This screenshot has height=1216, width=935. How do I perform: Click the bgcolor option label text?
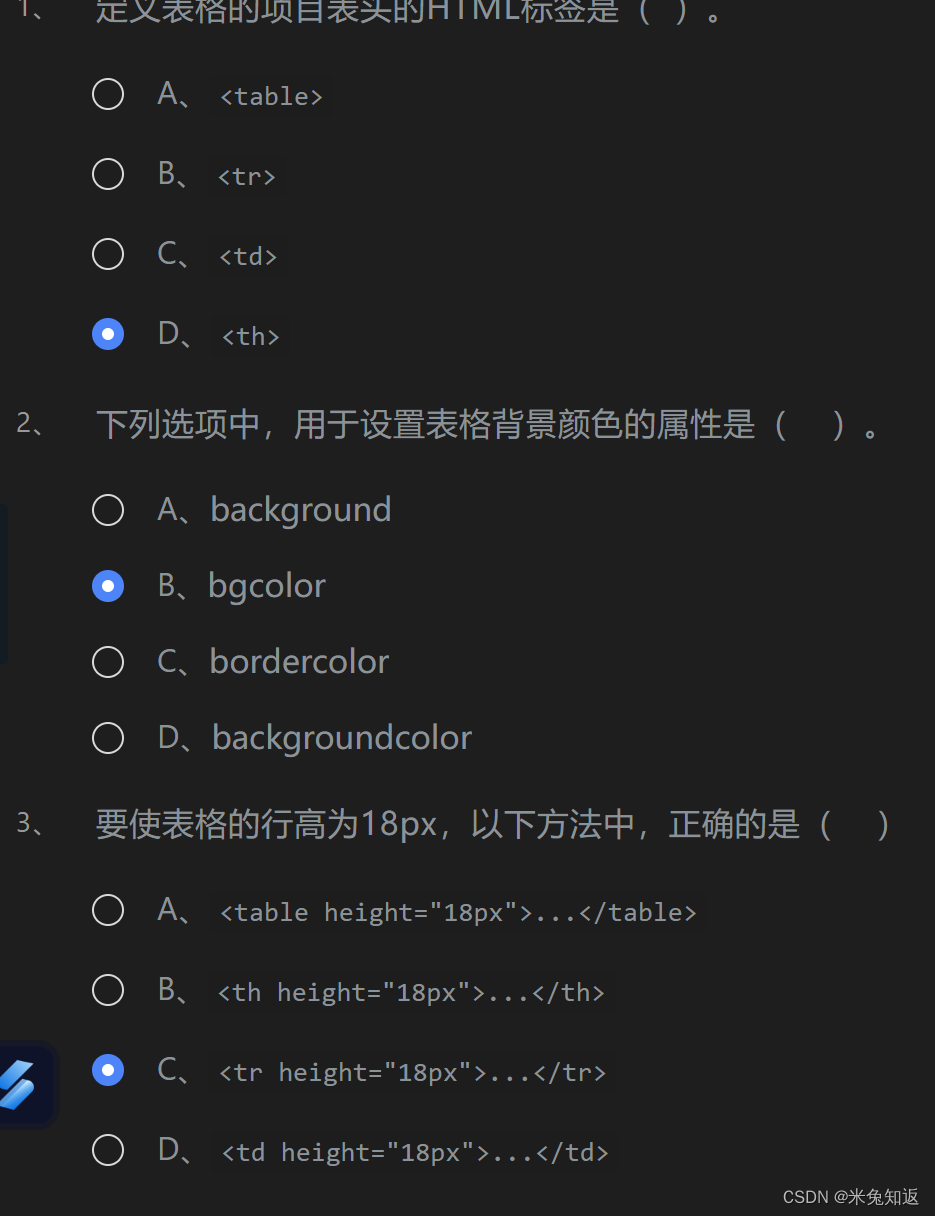click(x=266, y=585)
